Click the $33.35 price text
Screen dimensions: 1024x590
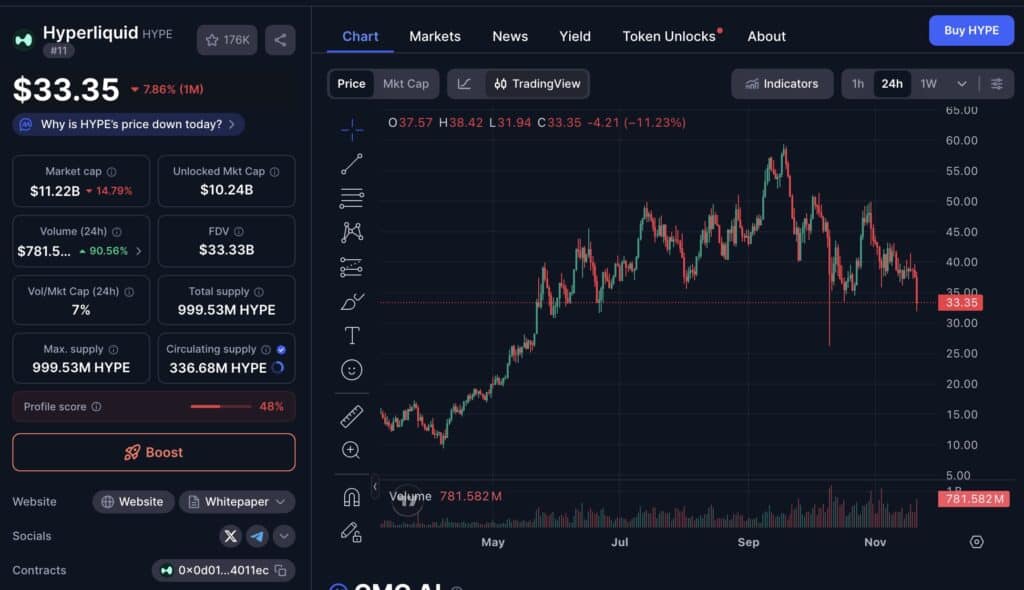(x=67, y=90)
